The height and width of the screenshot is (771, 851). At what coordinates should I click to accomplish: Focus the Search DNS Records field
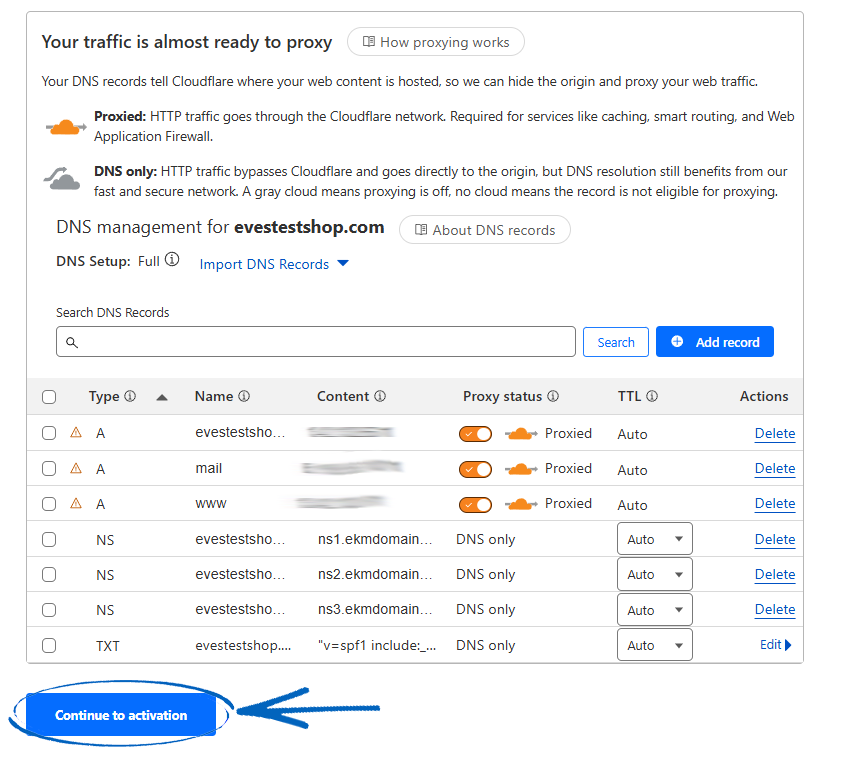[x=316, y=342]
